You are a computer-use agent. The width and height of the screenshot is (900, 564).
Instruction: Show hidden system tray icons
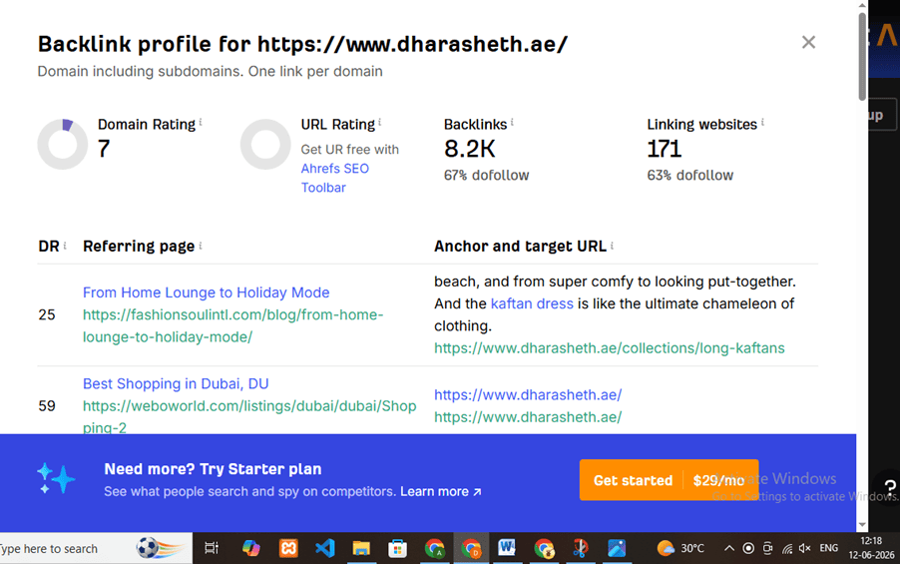(x=729, y=549)
